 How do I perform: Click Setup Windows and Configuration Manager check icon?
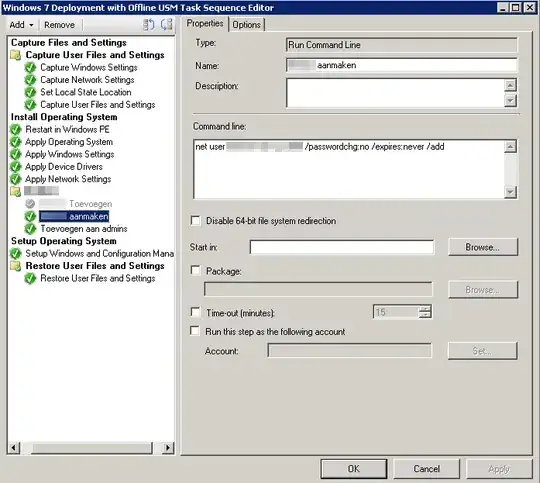click(15, 254)
